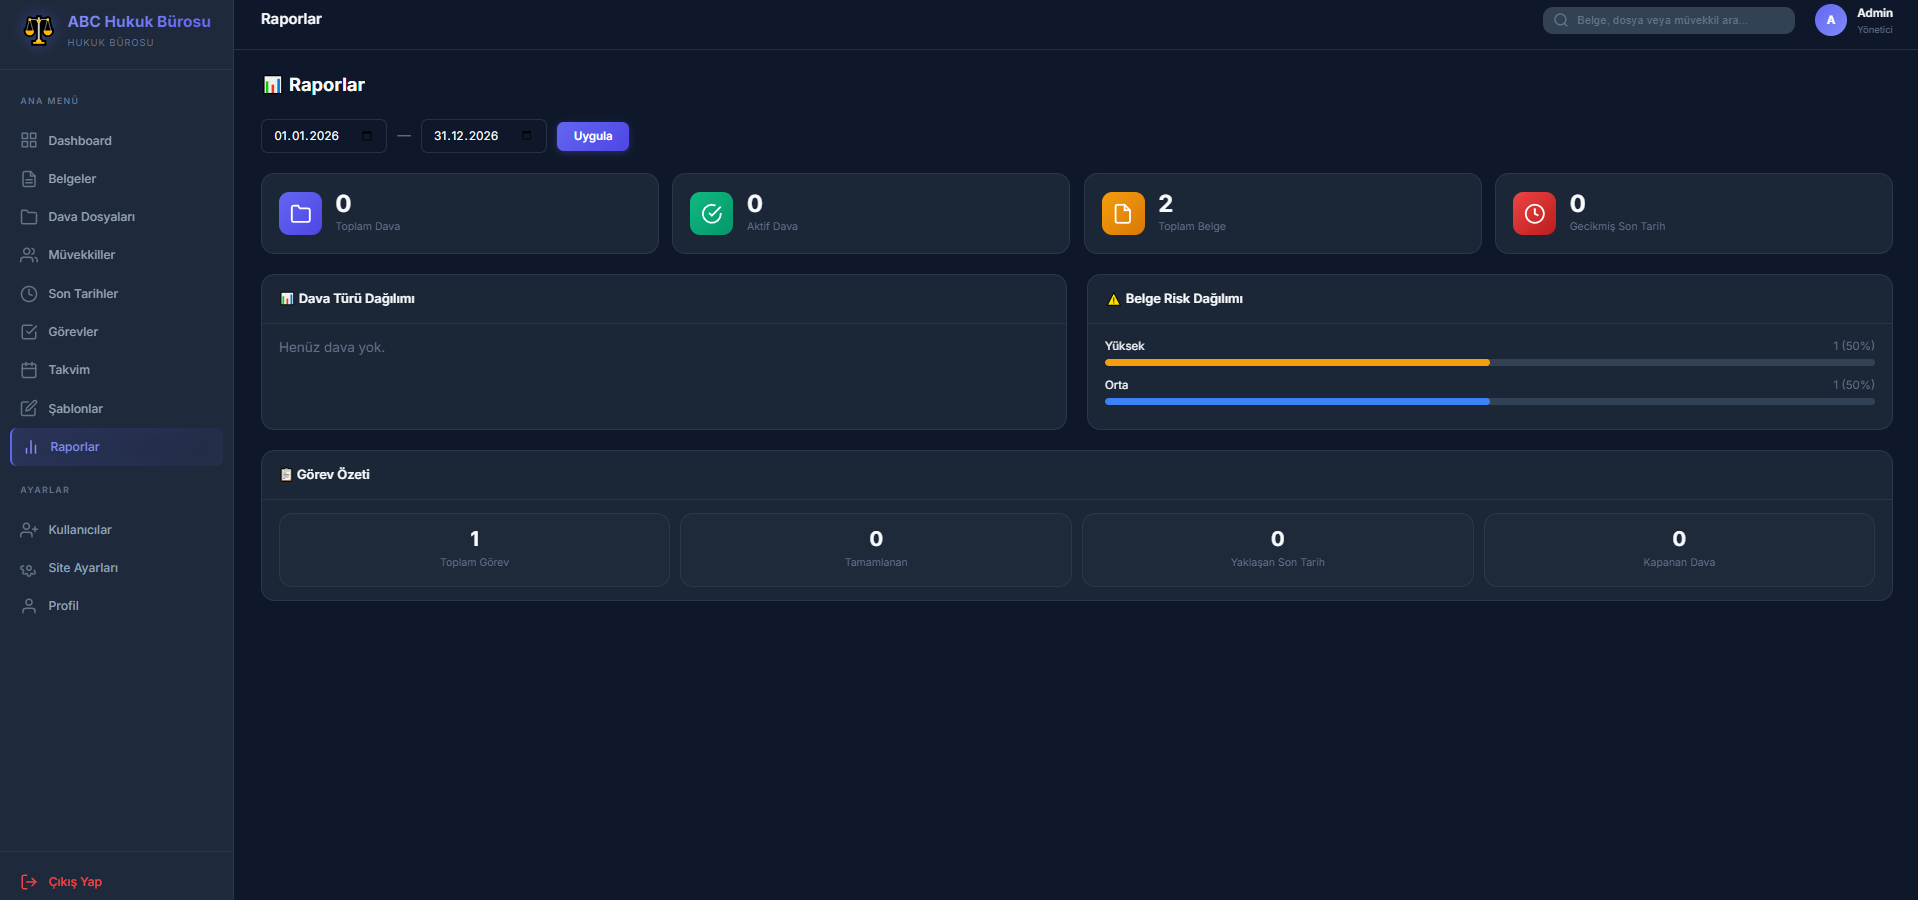Open Kullanıcılar settings
This screenshot has width=1918, height=900.
coord(116,530)
